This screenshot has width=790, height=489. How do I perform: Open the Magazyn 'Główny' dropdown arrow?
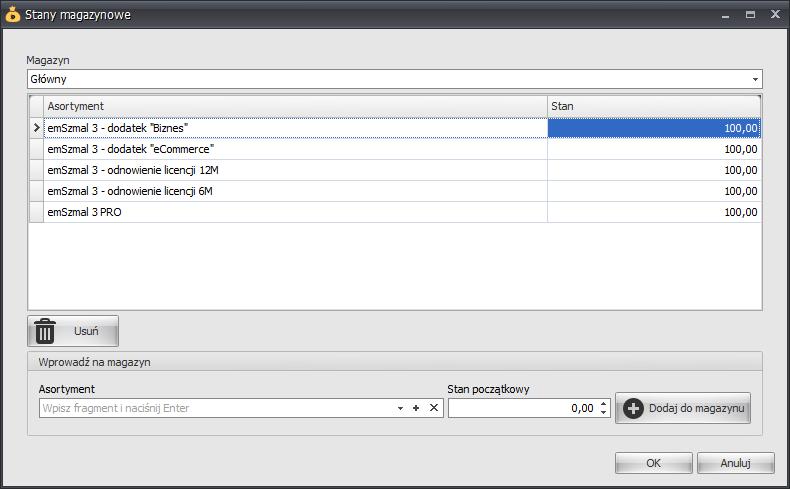coord(755,79)
